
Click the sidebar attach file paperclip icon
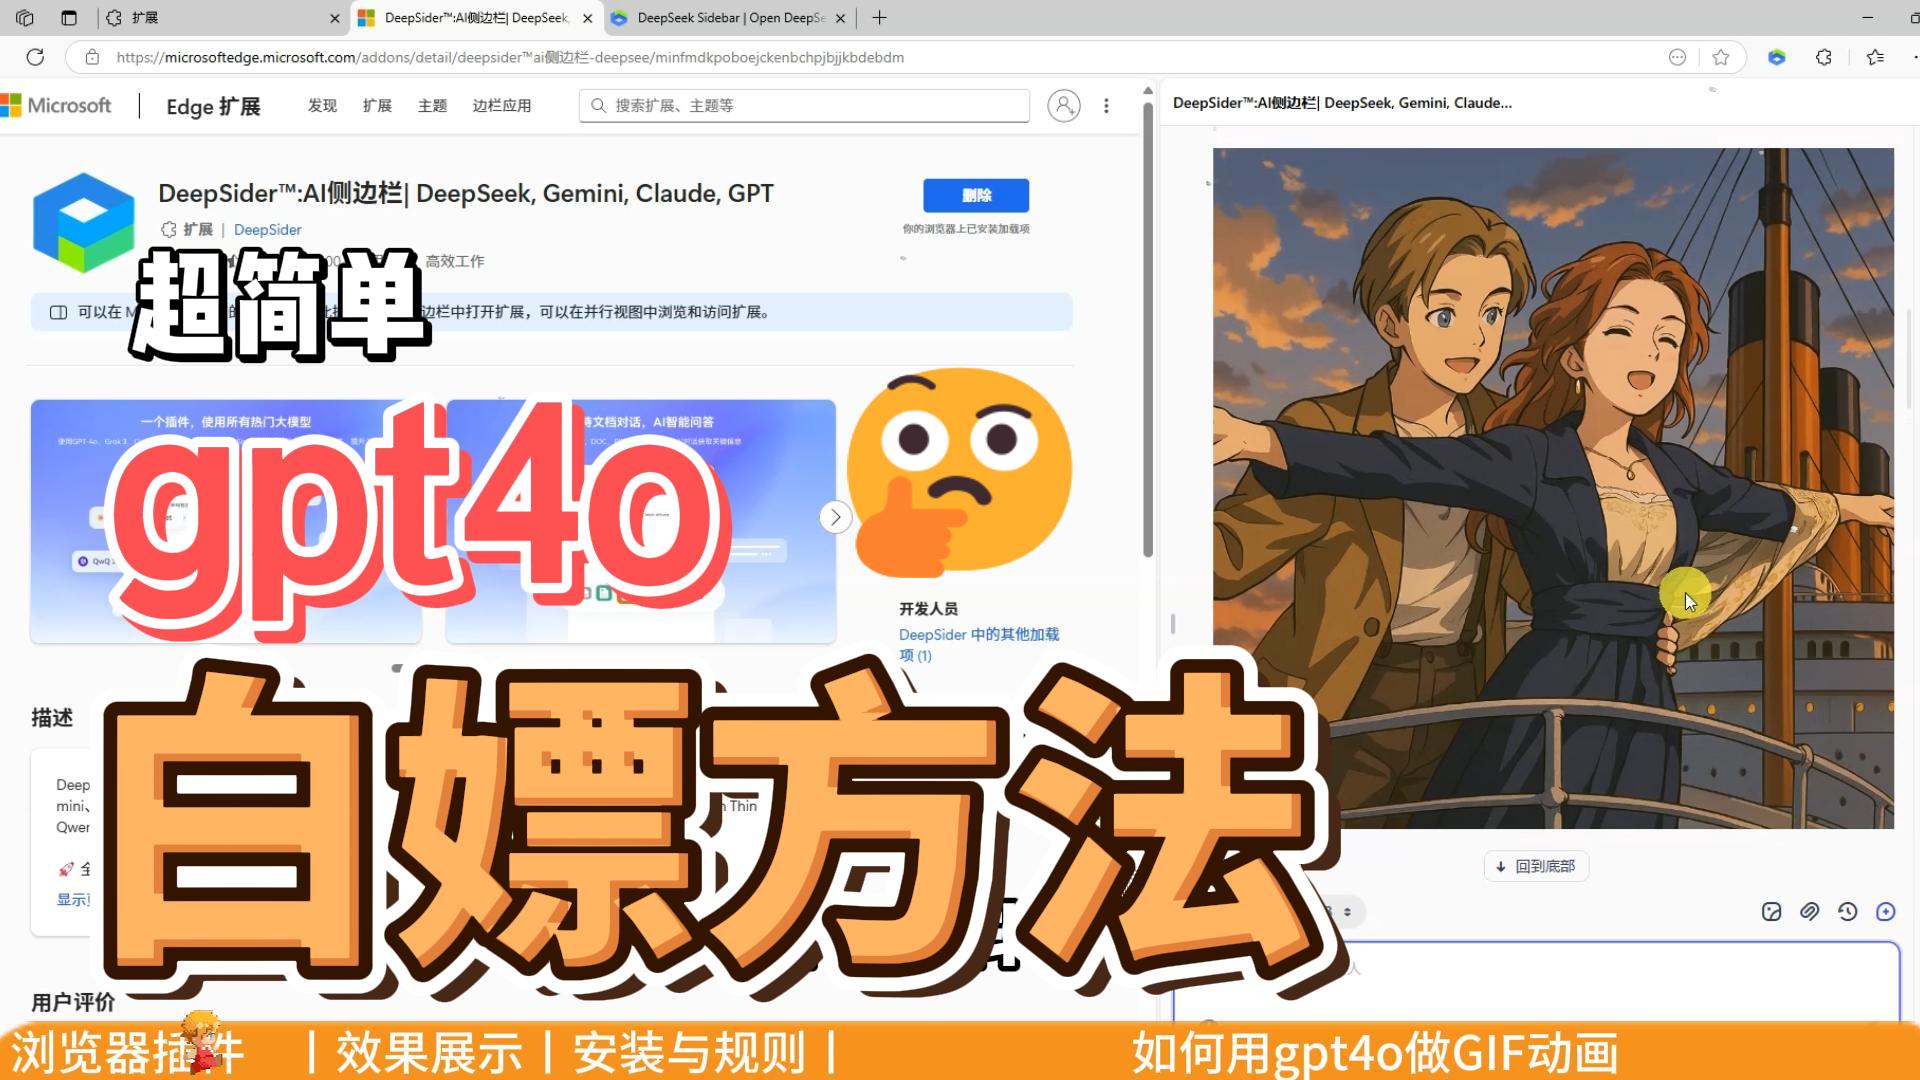click(1809, 911)
